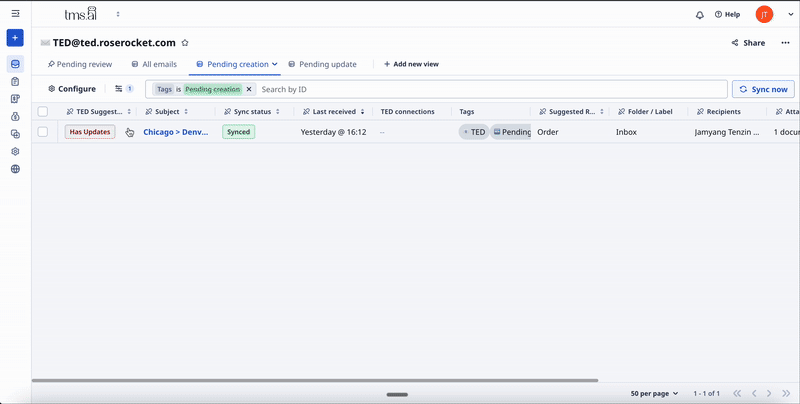Open the globe icon in sidebar
The image size is (800, 404).
15,169
